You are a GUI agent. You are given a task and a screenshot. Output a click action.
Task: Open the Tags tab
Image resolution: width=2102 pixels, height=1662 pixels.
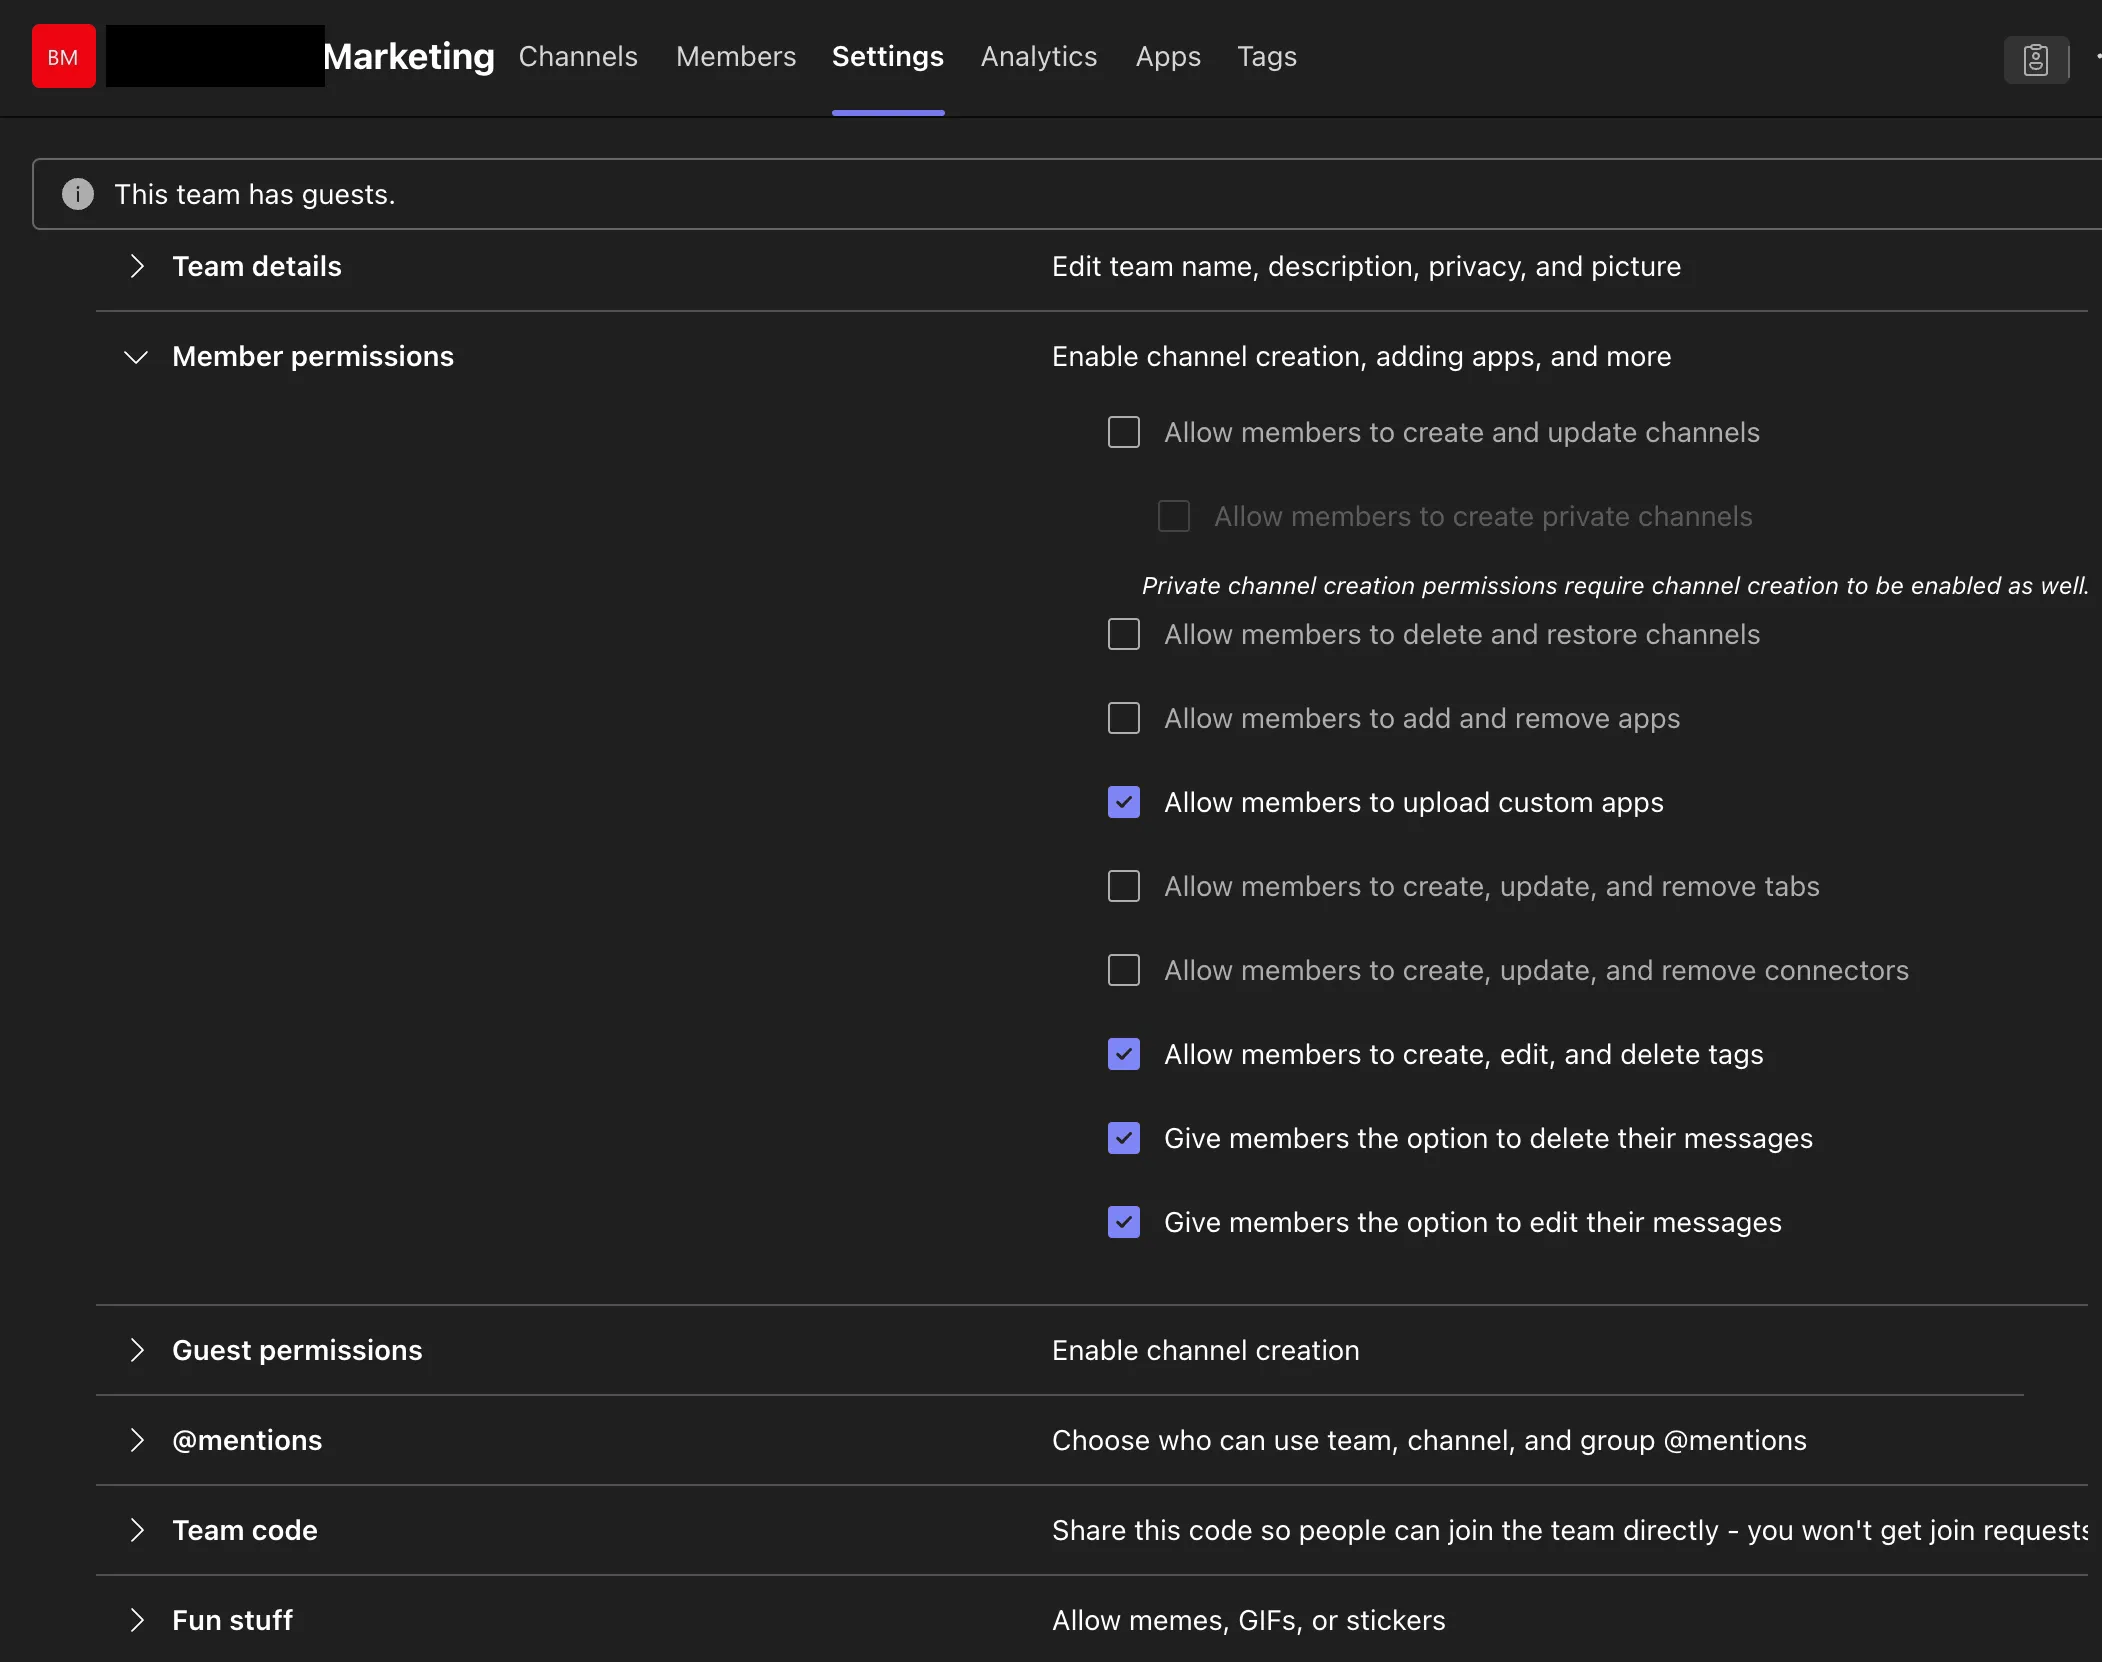pos(1267,56)
